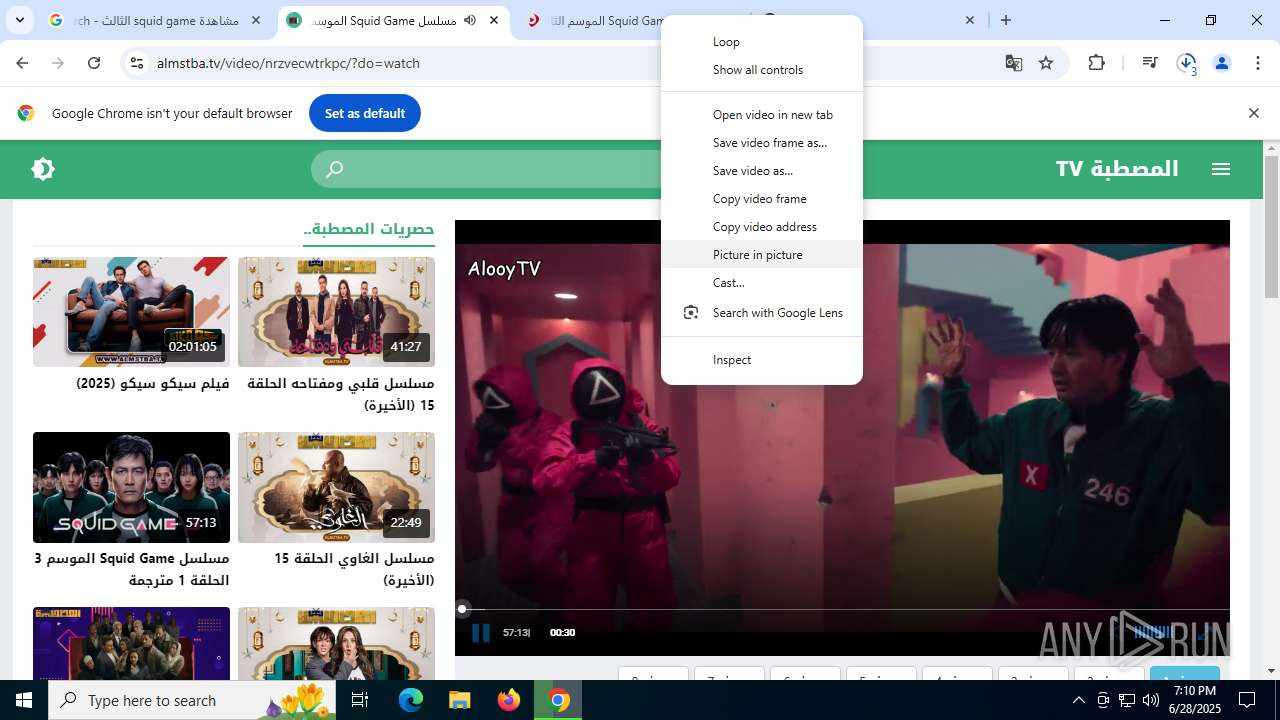Choose Picture in picture
The height and width of the screenshot is (720, 1280).
762,255
